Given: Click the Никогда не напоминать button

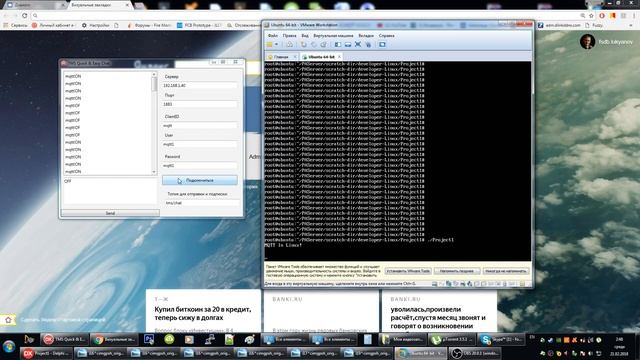Looking at the screenshot, I should pos(506,271).
